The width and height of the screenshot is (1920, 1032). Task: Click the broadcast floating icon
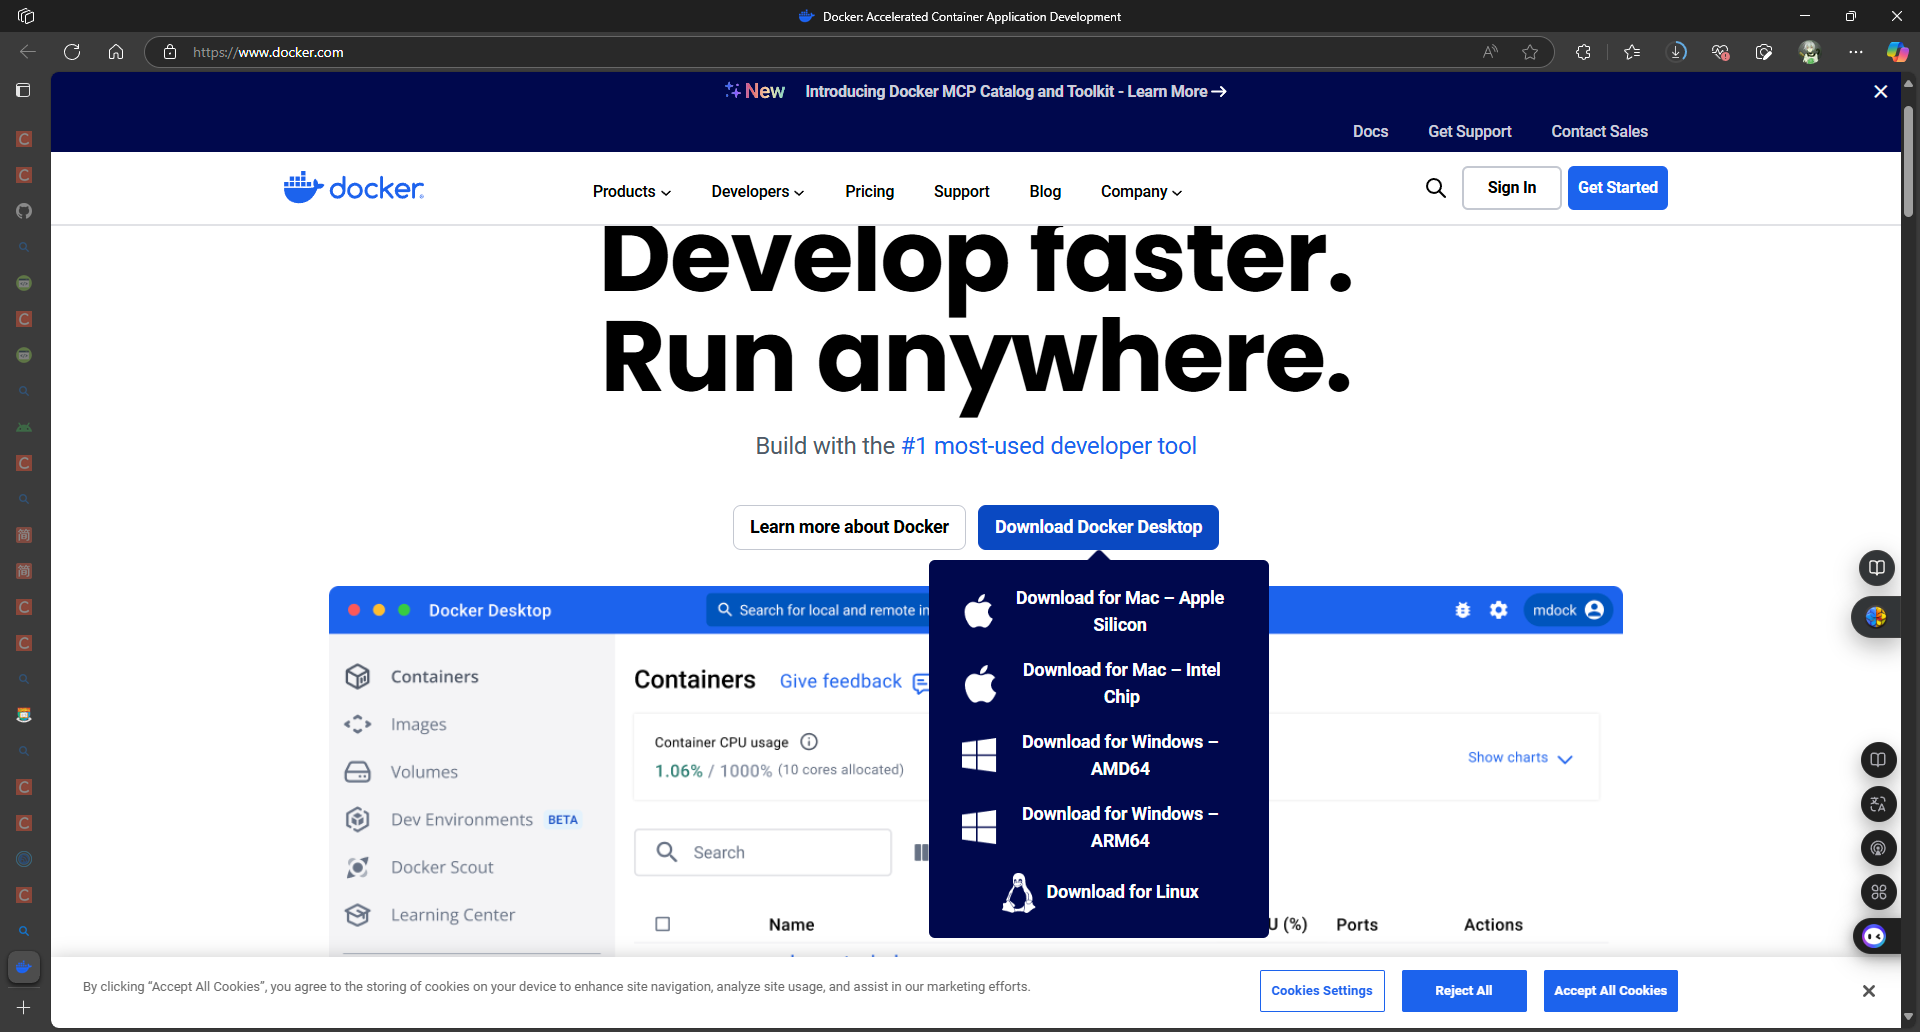pos(1878,848)
